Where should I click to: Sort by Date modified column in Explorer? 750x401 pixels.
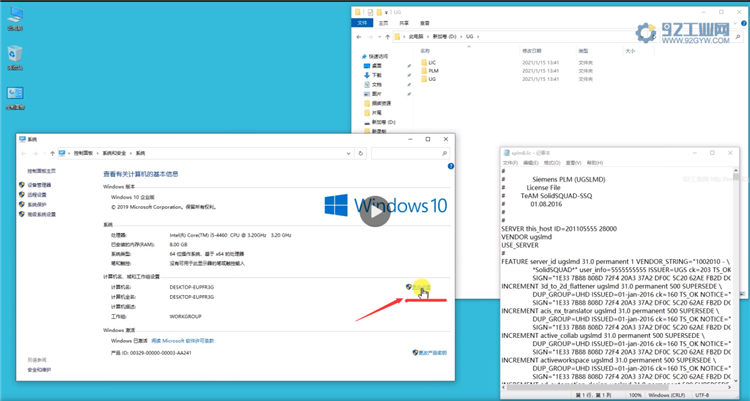click(x=532, y=51)
